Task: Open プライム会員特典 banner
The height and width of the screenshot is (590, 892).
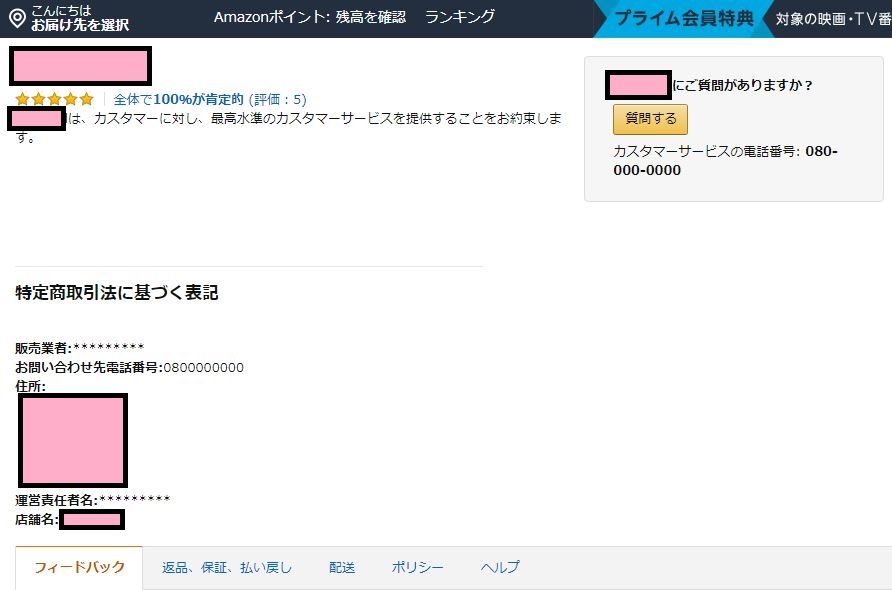Action: click(x=684, y=19)
